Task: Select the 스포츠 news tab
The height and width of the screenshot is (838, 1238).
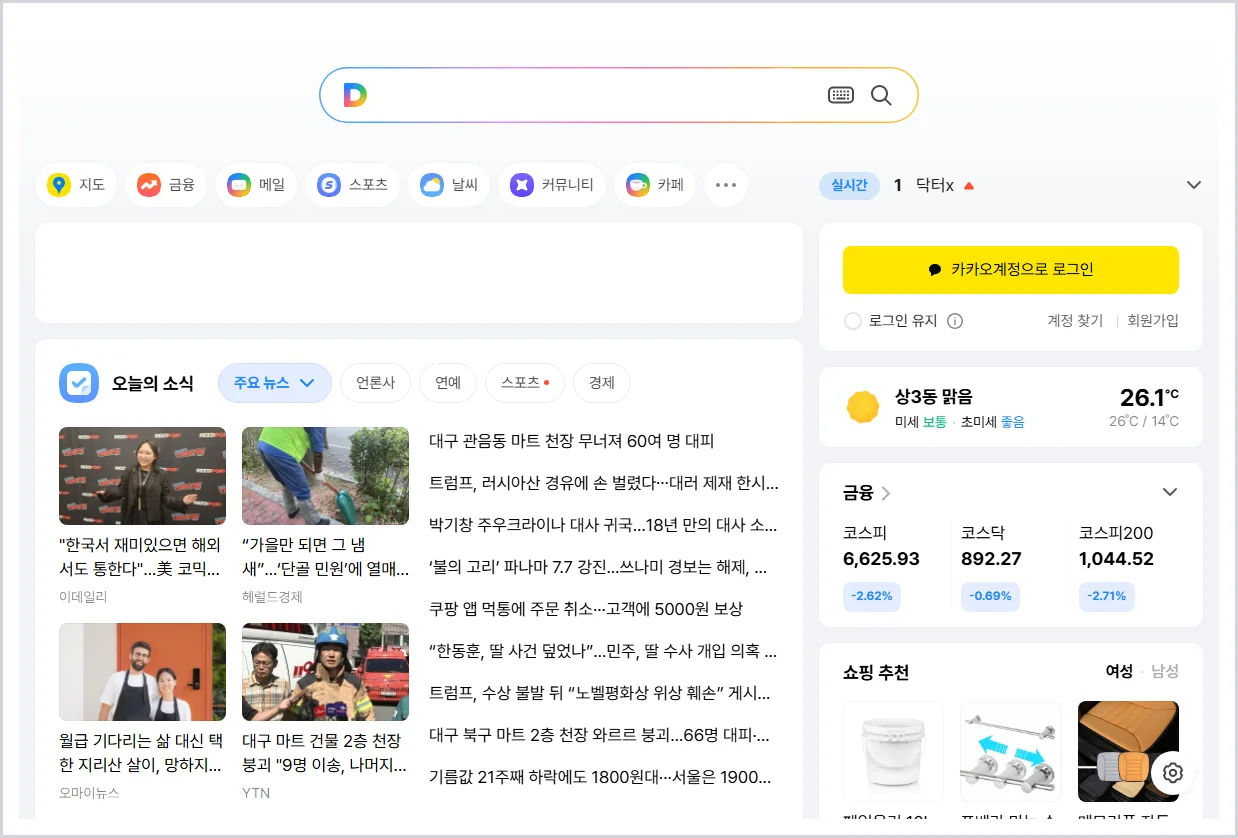Action: pos(525,383)
